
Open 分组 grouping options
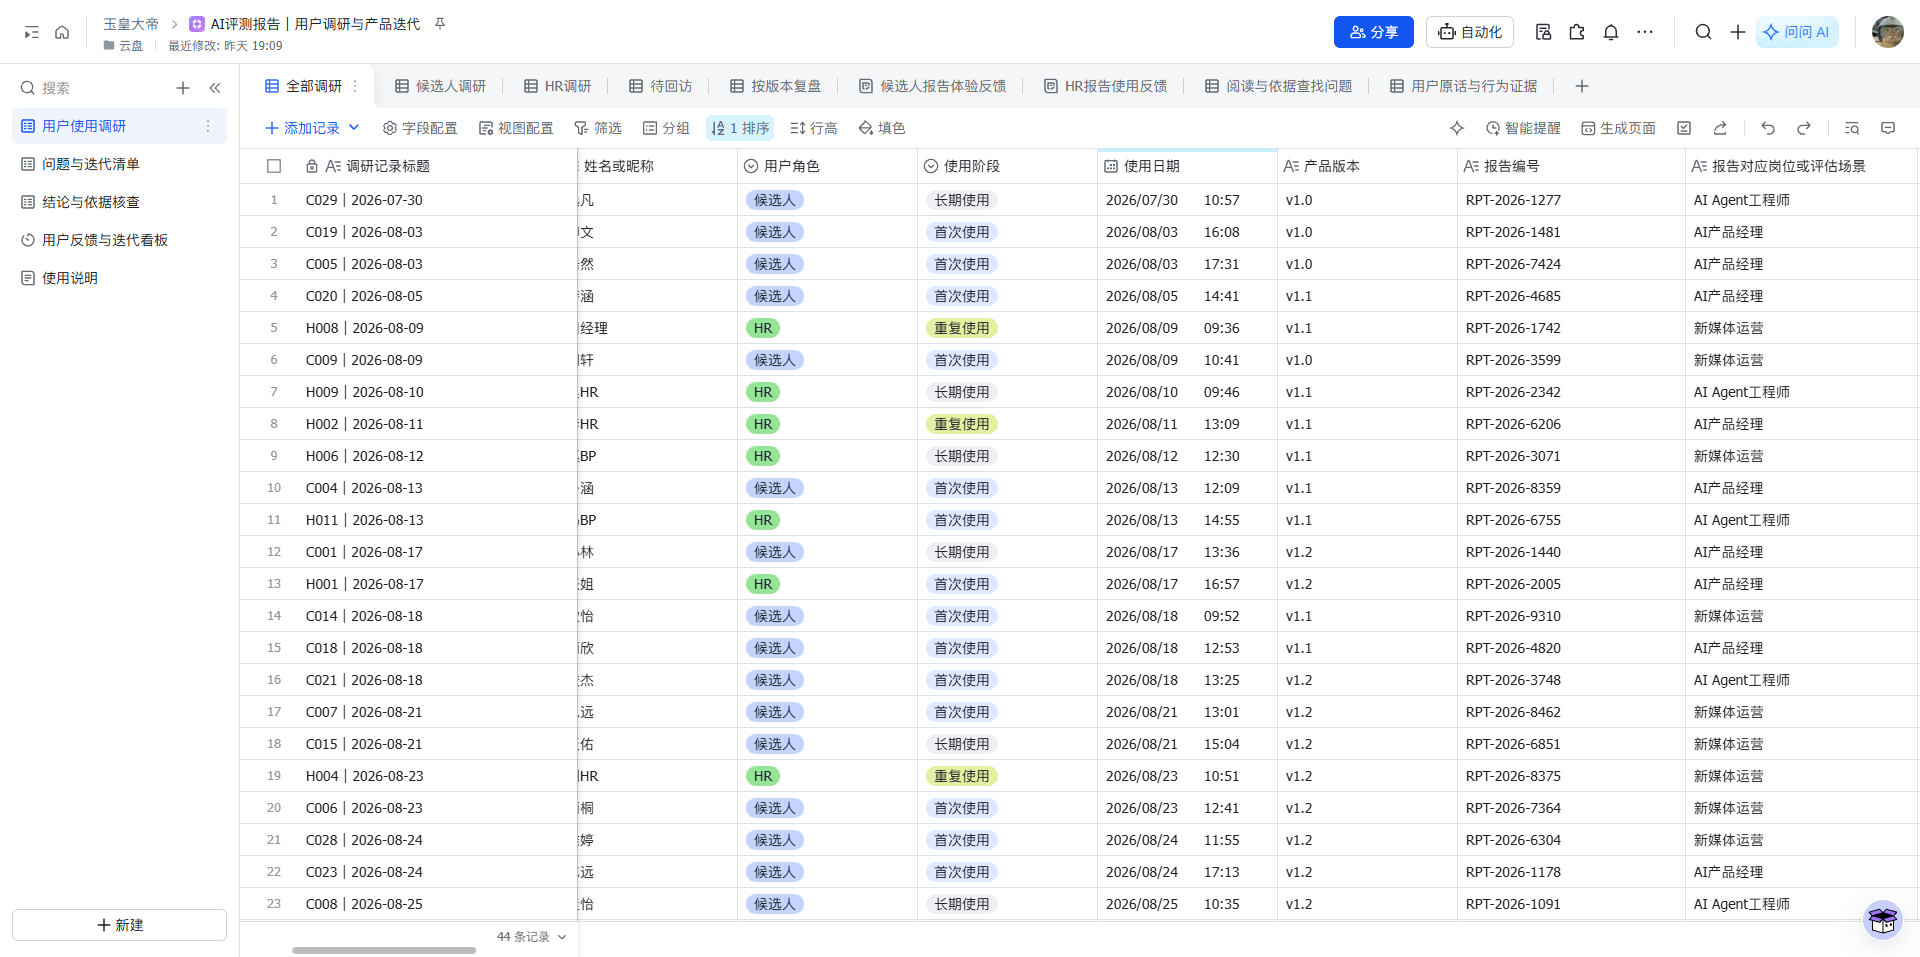pyautogui.click(x=666, y=128)
